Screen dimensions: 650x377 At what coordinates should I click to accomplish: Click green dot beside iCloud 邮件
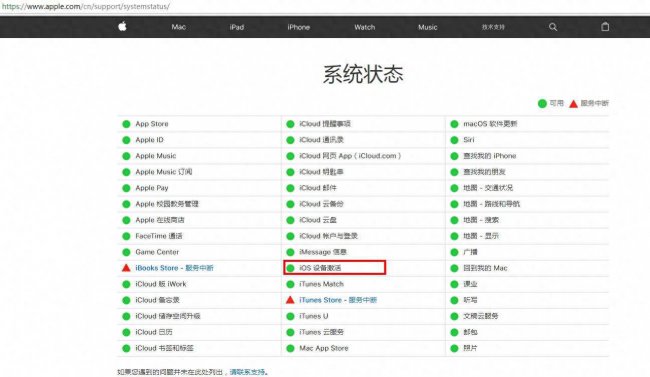290,188
